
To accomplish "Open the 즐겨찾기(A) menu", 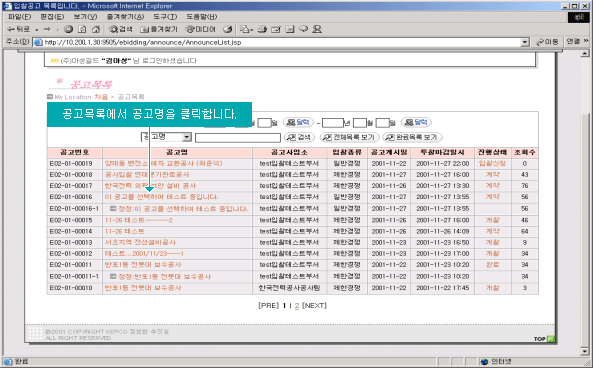I will [125, 17].
